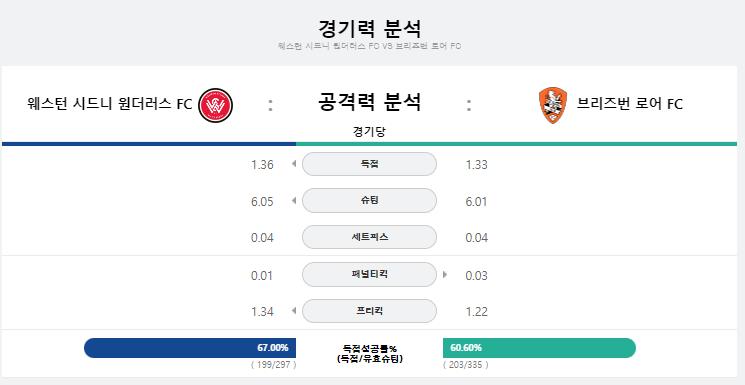Click the Western Sydney Wanderers team logo

[215, 105]
